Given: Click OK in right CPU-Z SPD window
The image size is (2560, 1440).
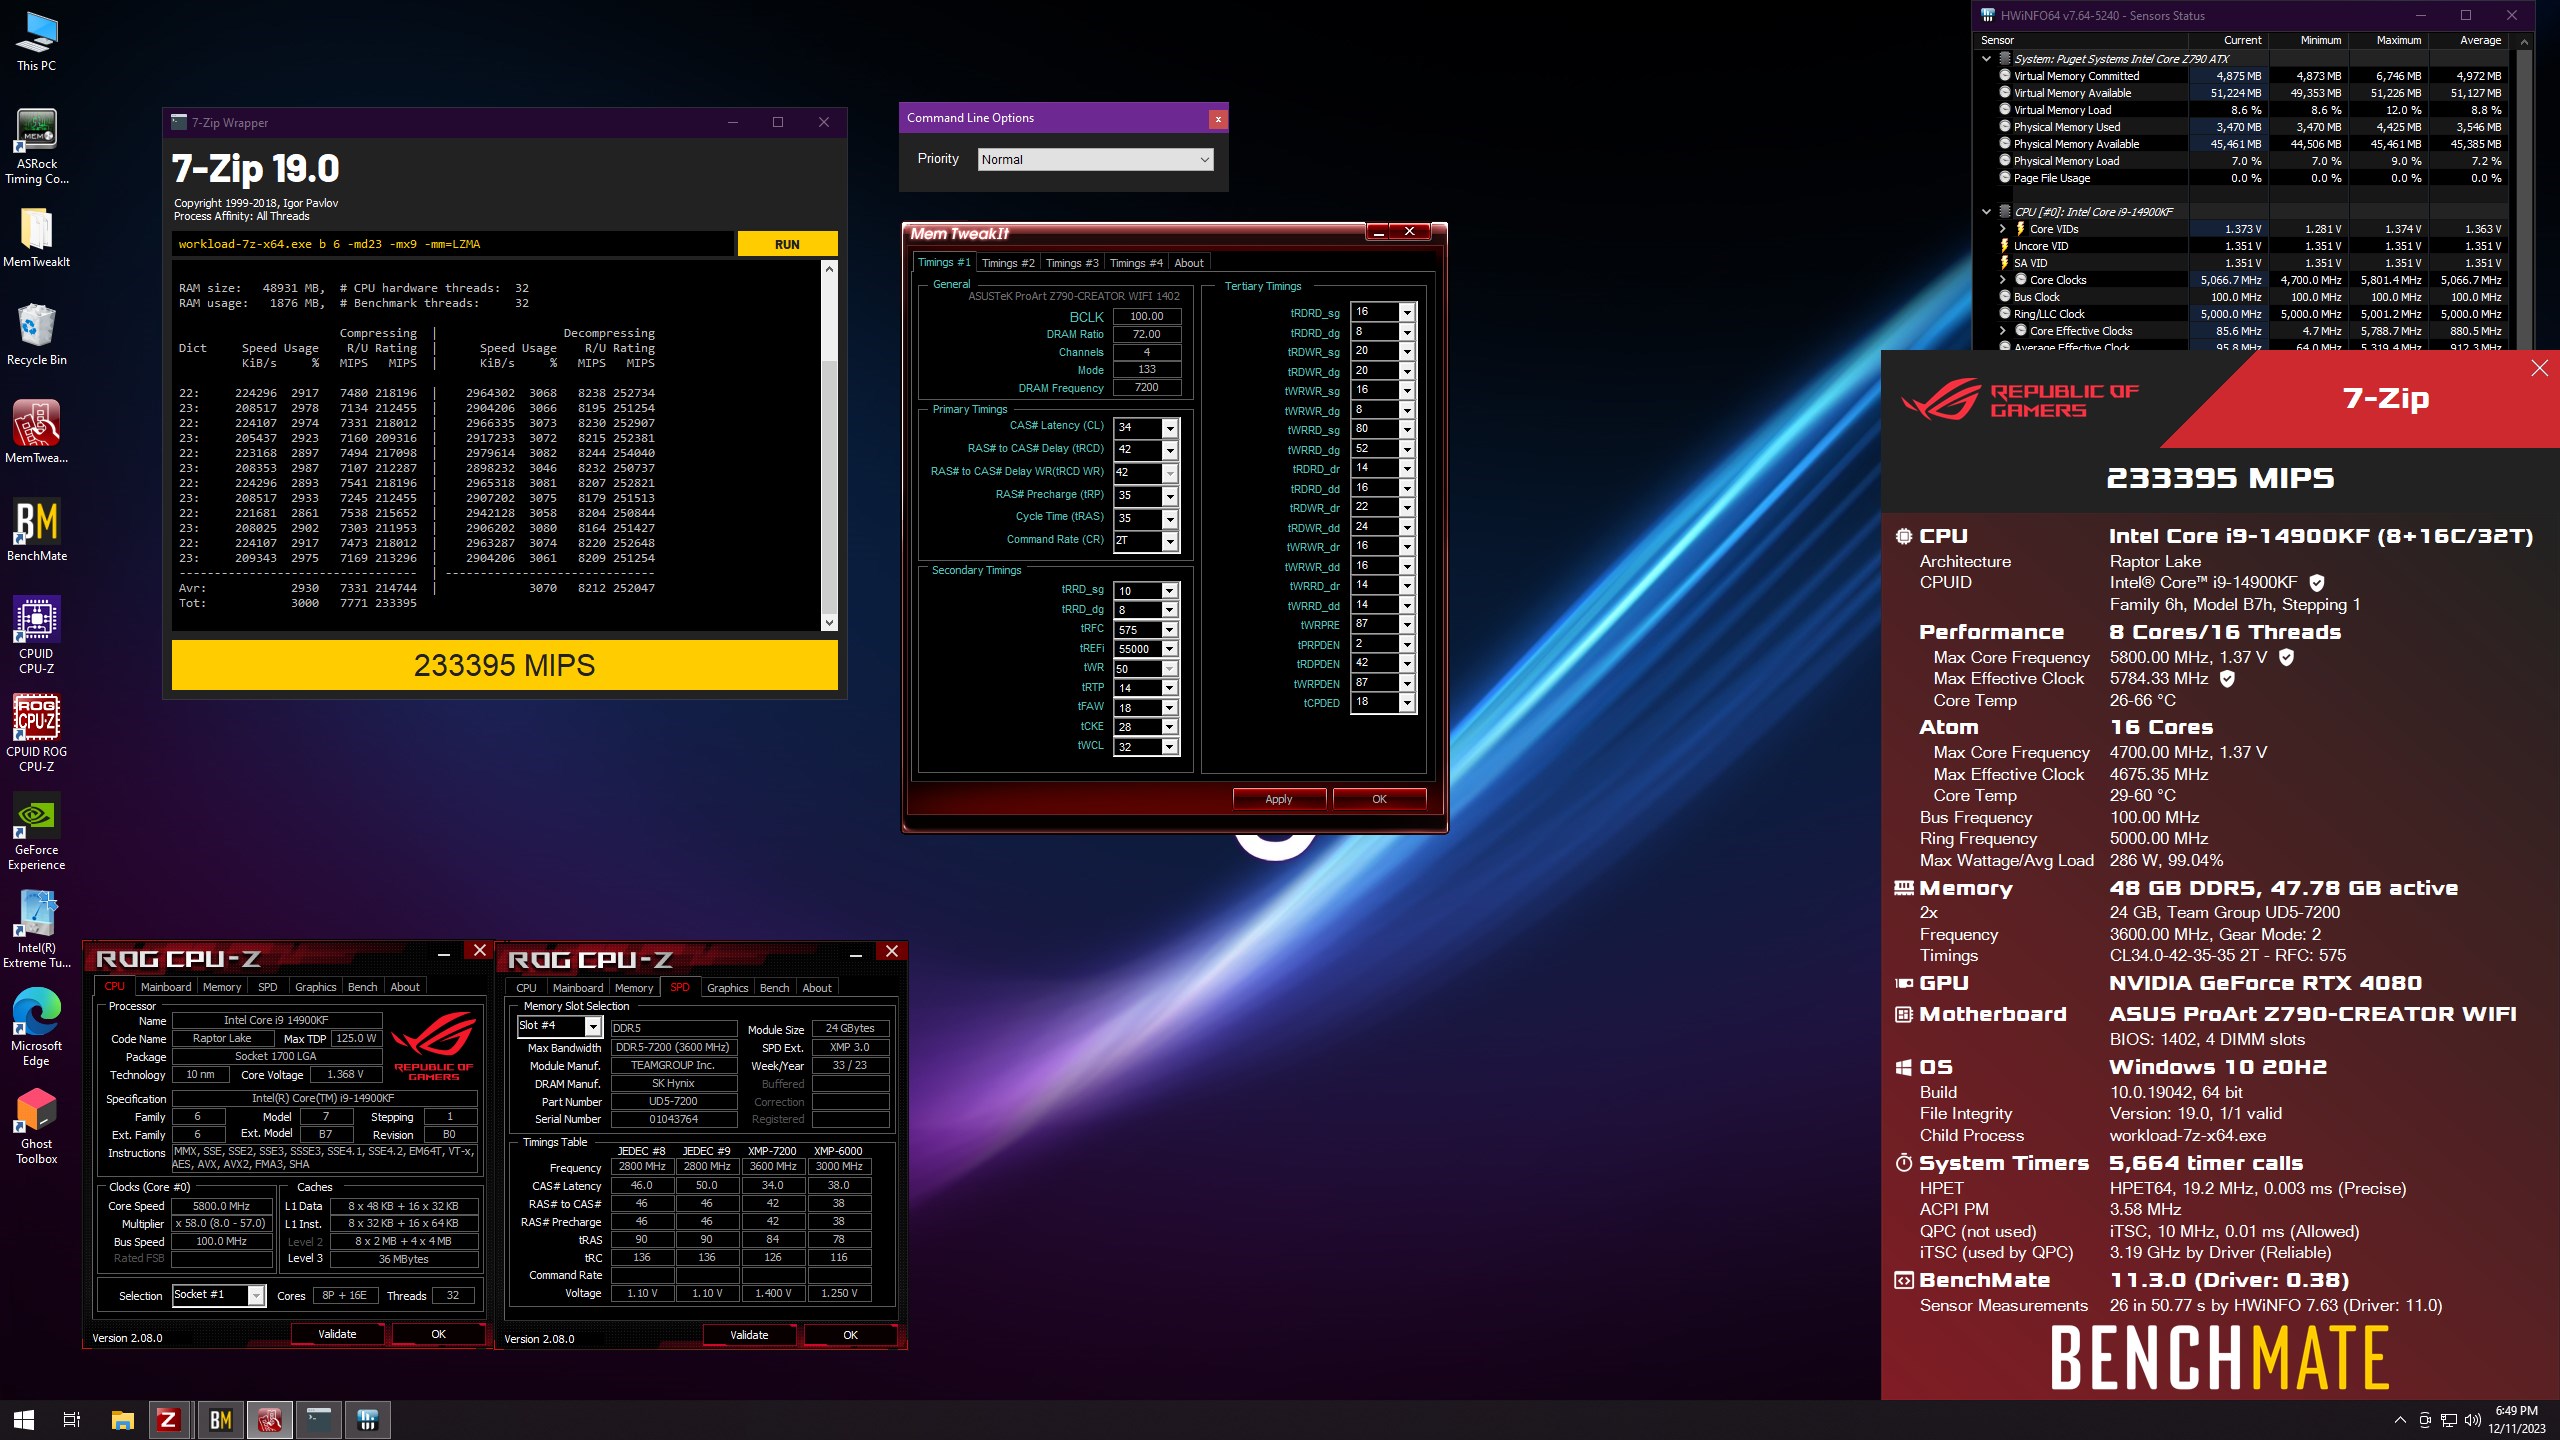Looking at the screenshot, I should point(850,1335).
